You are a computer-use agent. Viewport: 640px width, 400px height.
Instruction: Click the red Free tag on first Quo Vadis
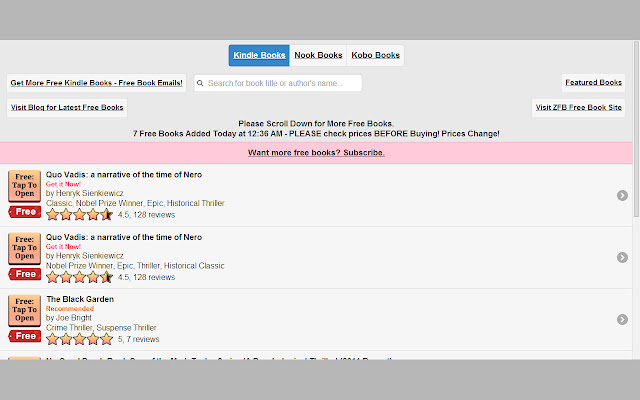(x=24, y=212)
